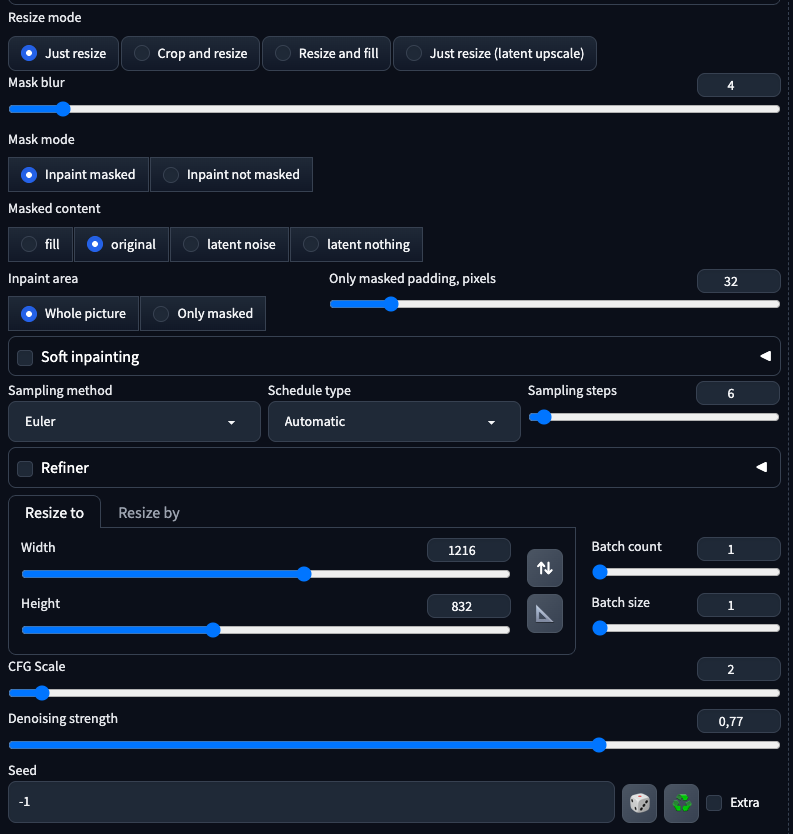Click the Width value number box
Image resolution: width=793 pixels, height=834 pixels.
pyautogui.click(x=468, y=550)
